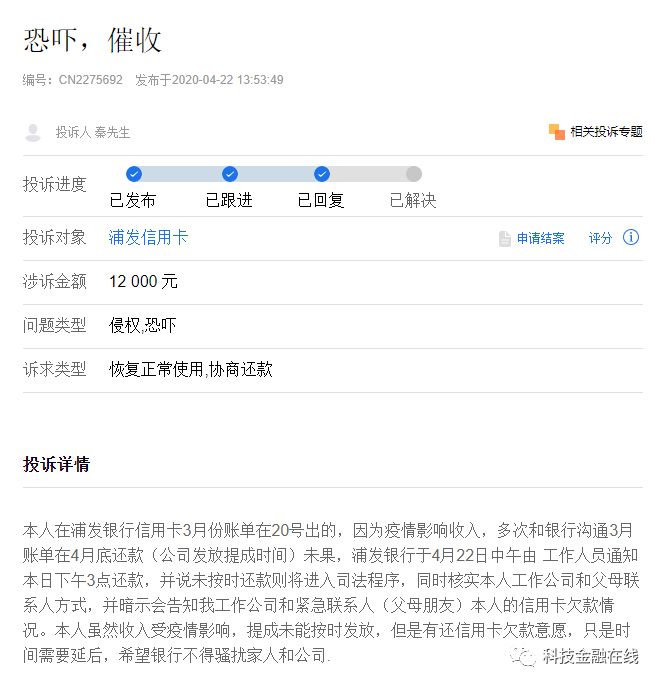
Task: Open the 浦发信用卡 complaint target link
Action: [148, 238]
